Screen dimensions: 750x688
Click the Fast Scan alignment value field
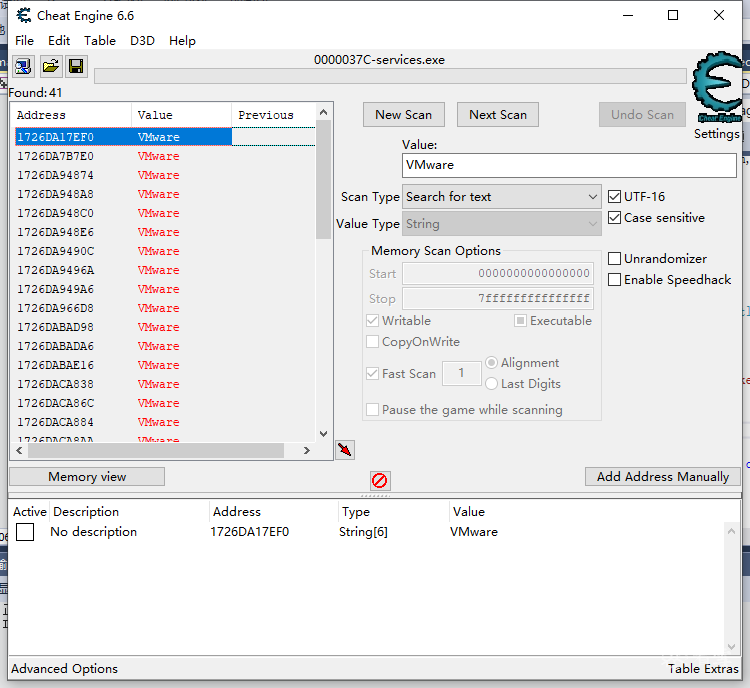(462, 373)
